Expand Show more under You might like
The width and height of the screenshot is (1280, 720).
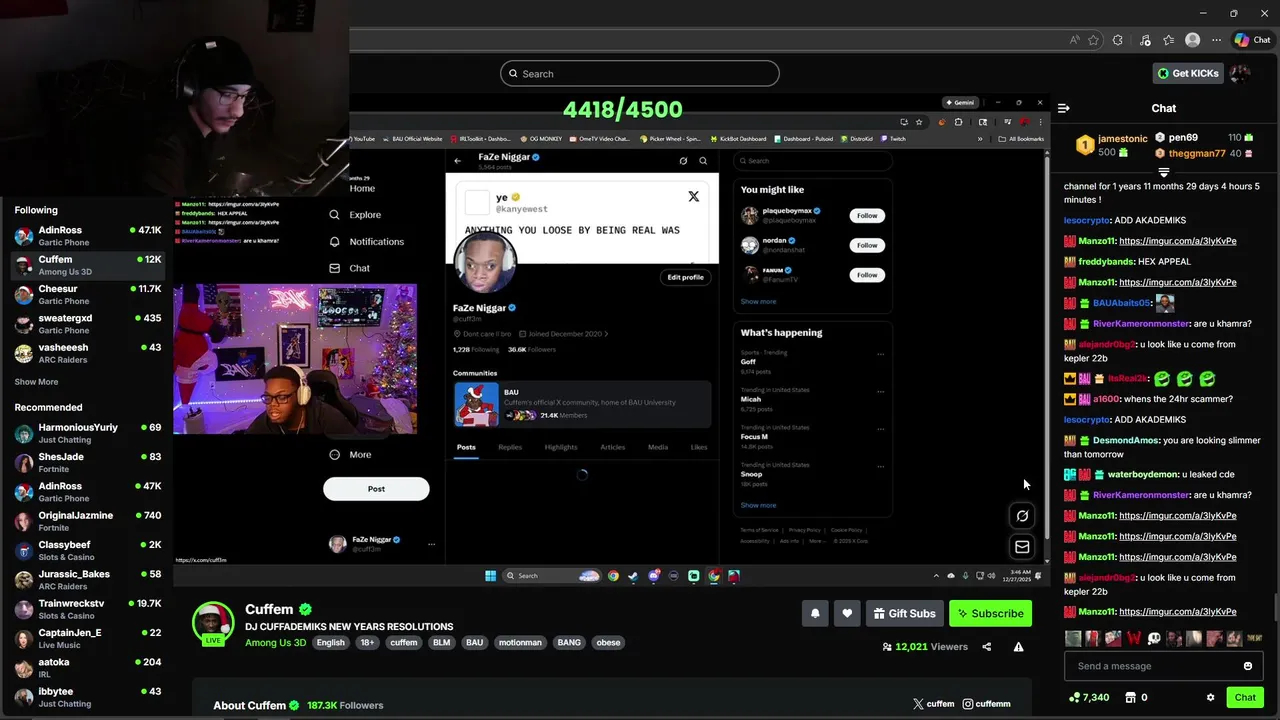click(758, 301)
